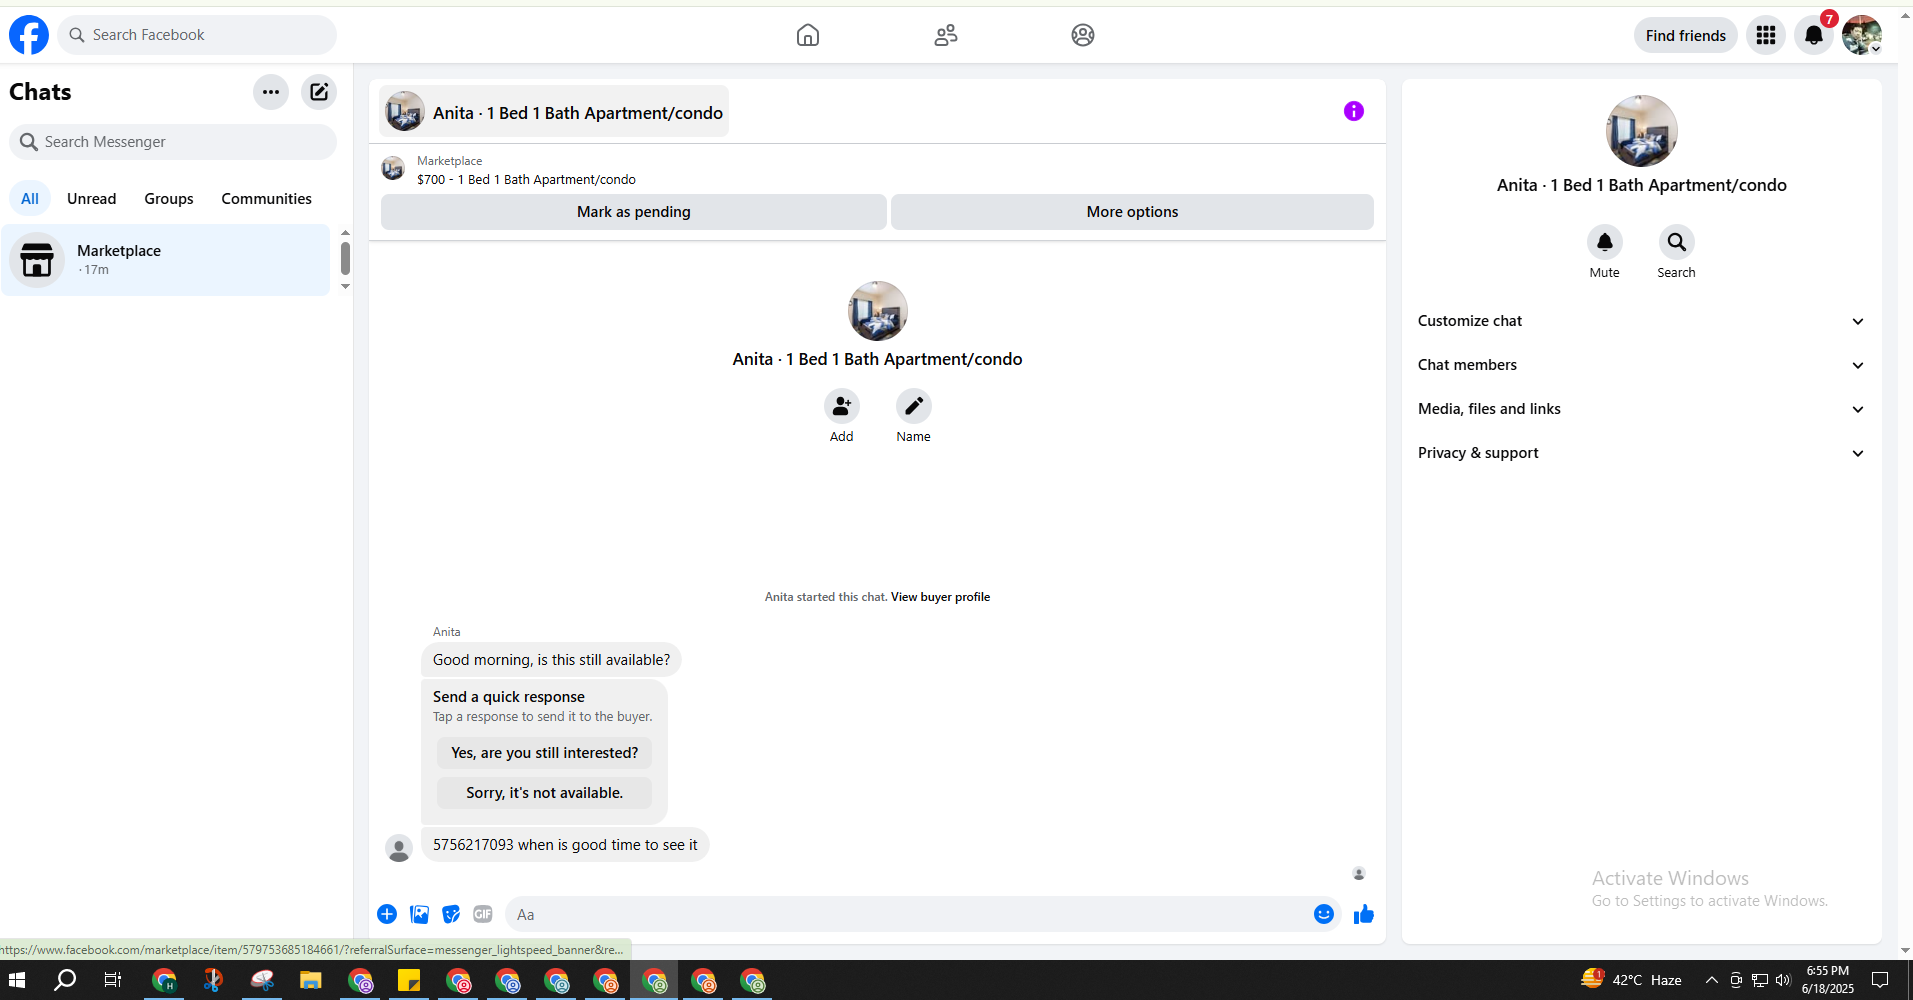This screenshot has height=1000, width=1913.
Task: Open the account profile picture menu
Action: pos(1862,35)
